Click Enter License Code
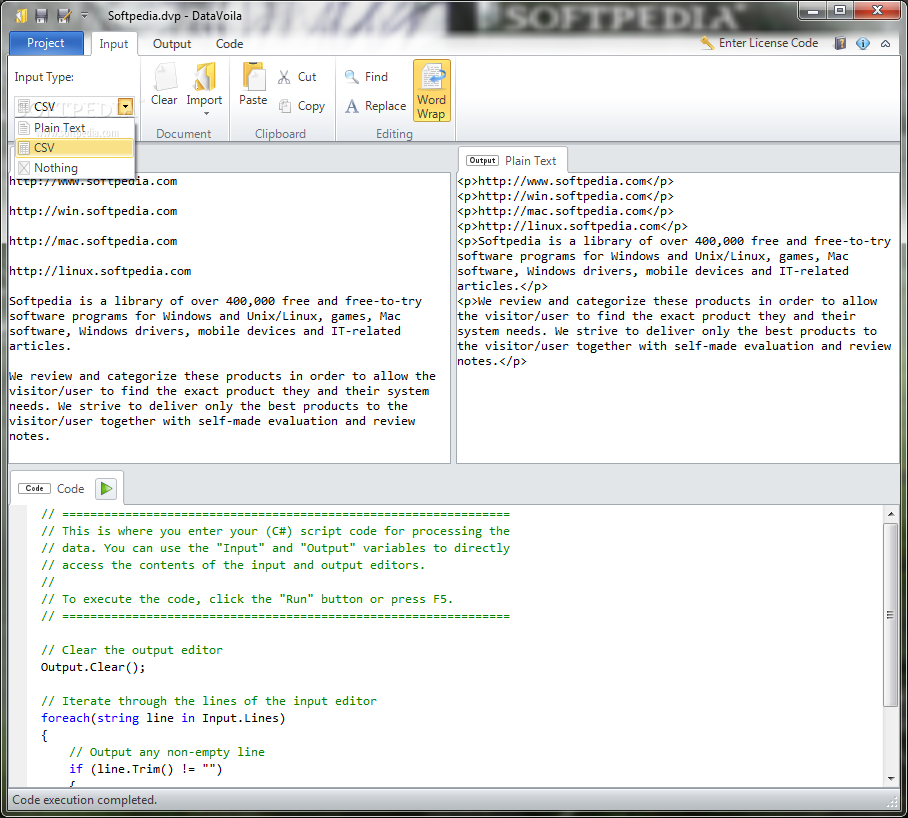This screenshot has width=908, height=818. point(759,43)
